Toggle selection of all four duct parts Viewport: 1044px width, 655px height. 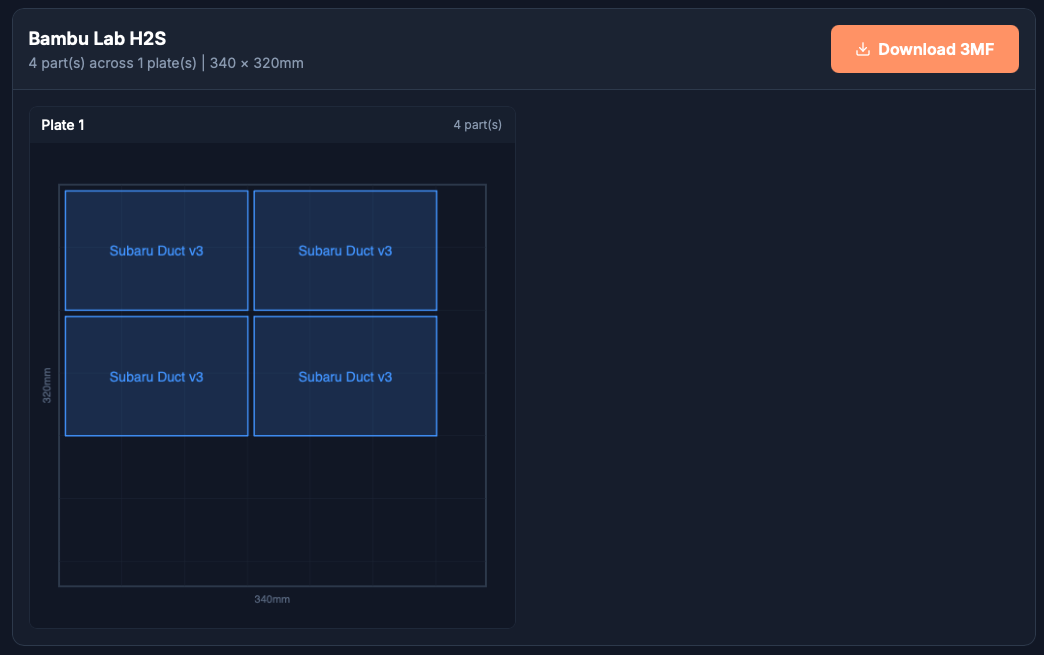(250, 313)
